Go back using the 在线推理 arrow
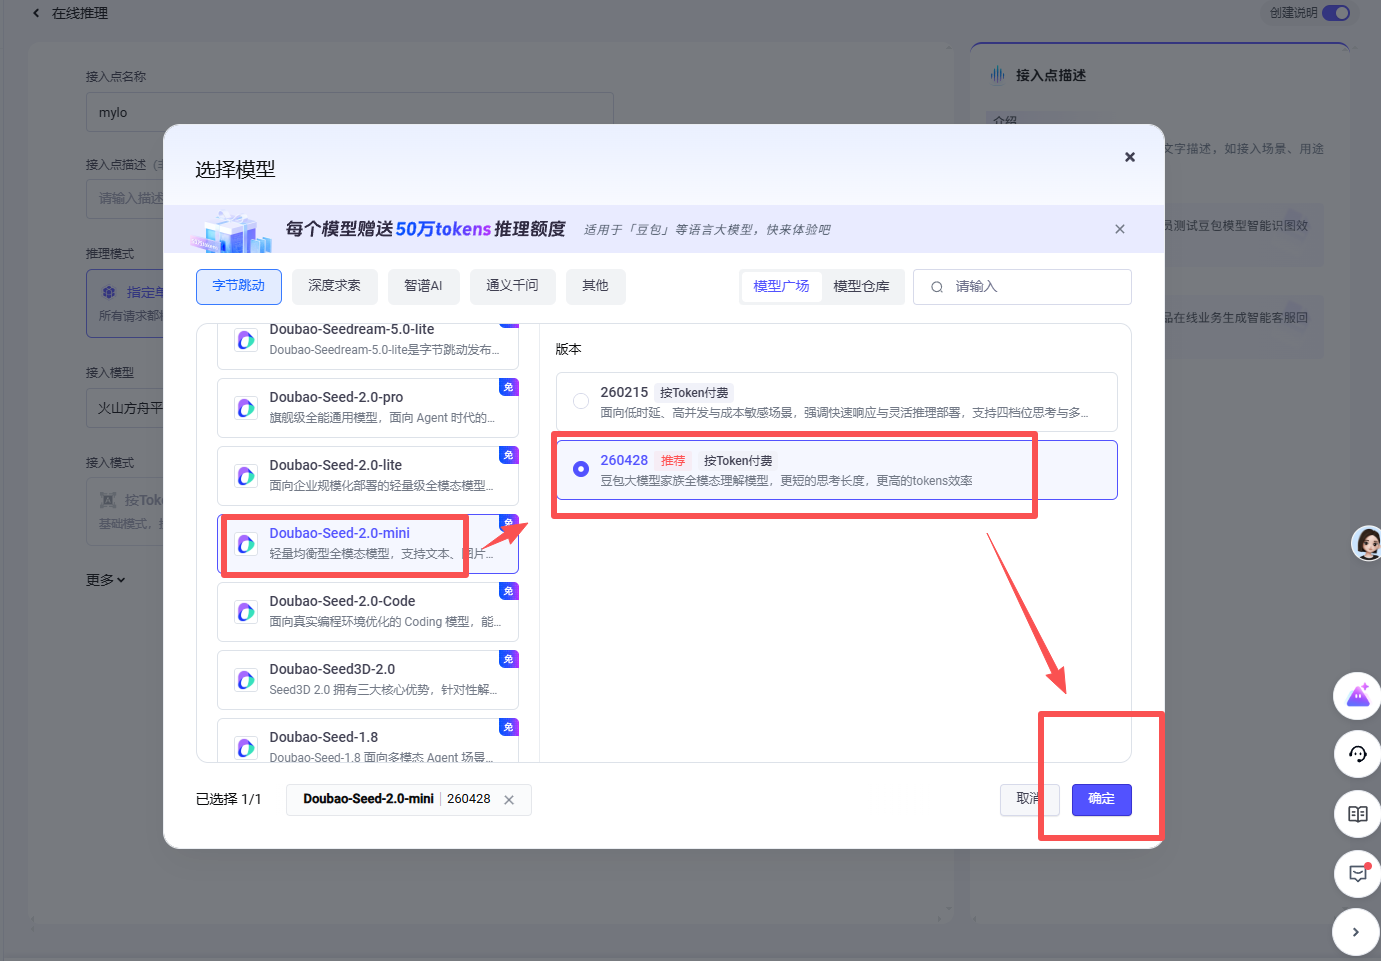Image resolution: width=1381 pixels, height=961 pixels. pos(36,13)
